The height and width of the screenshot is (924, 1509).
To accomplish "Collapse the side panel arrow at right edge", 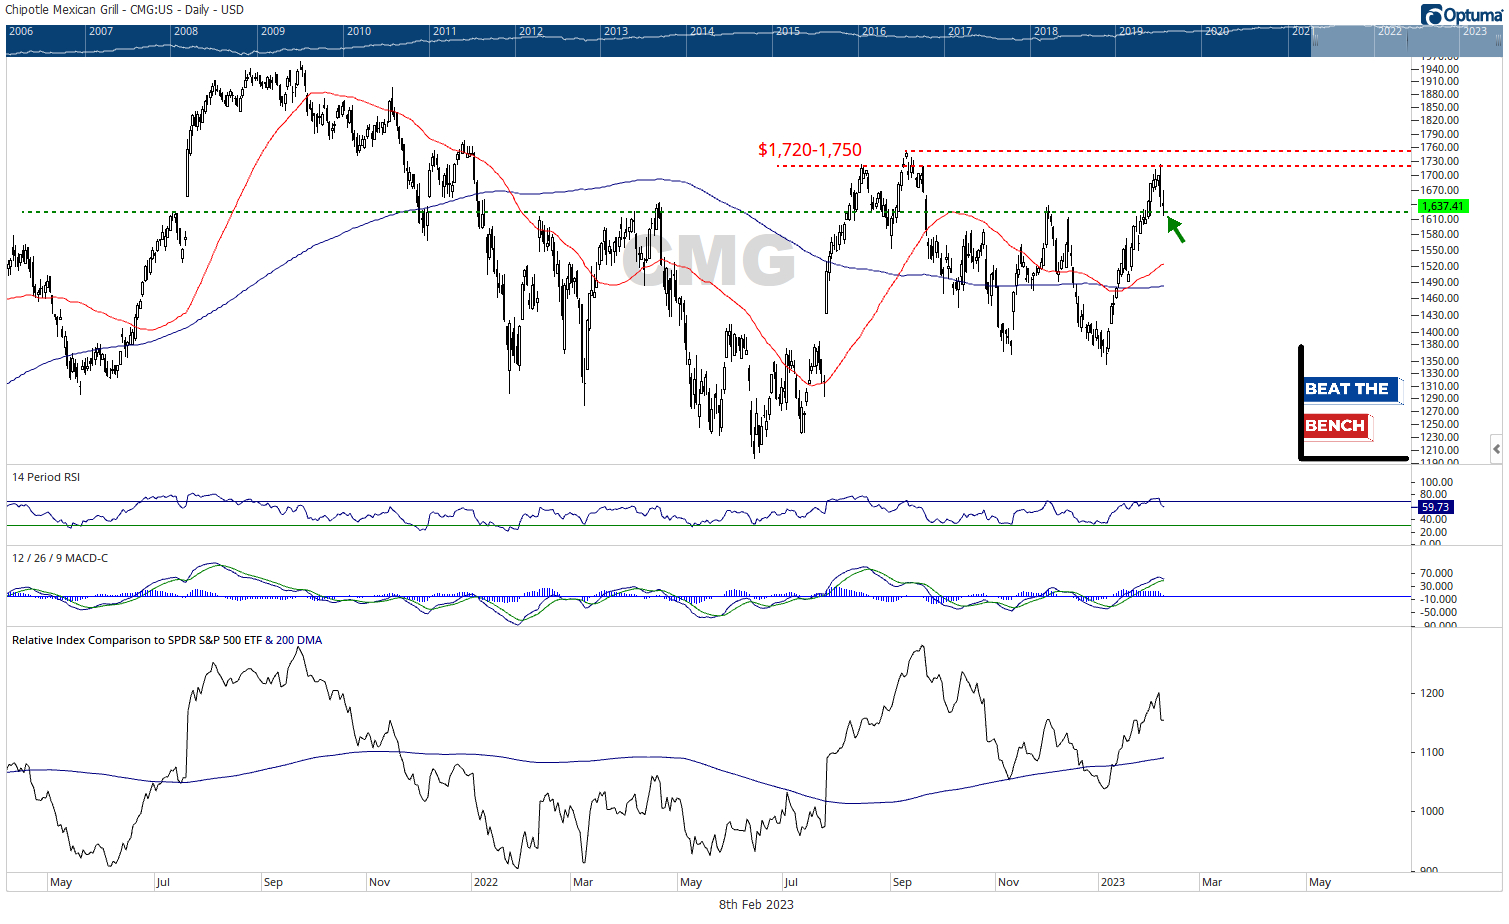I will click(1496, 449).
